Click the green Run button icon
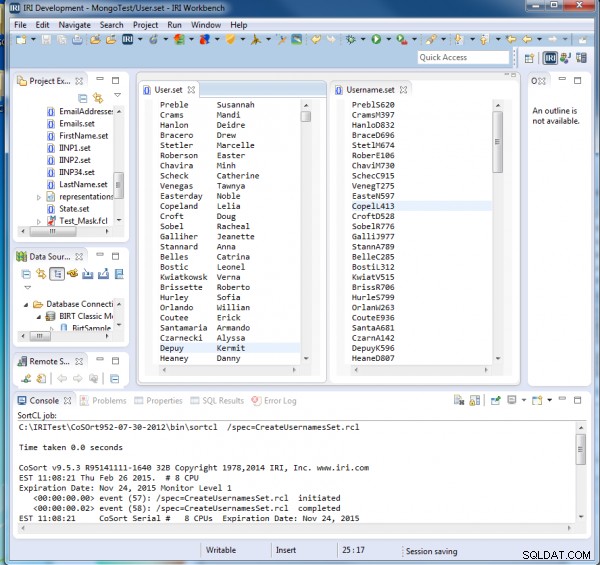Viewport: 600px width, 565px height. [376, 39]
